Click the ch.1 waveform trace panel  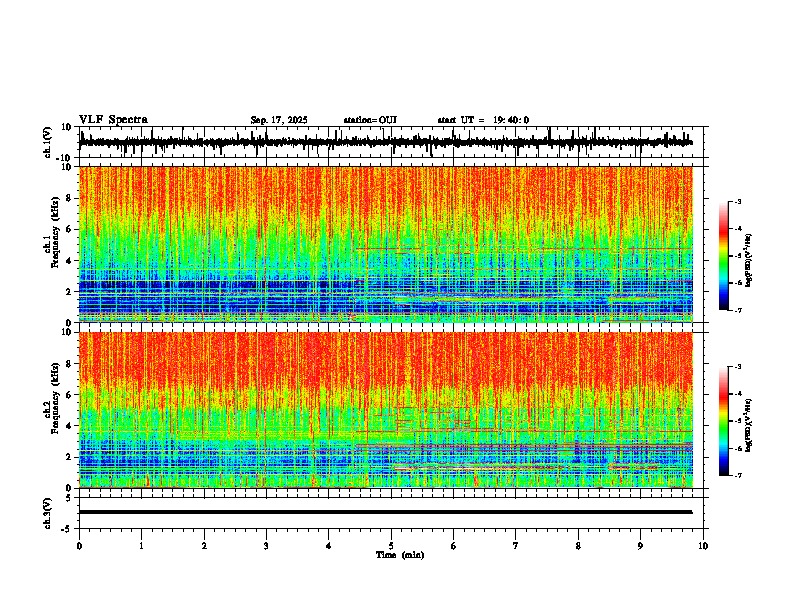[393, 142]
